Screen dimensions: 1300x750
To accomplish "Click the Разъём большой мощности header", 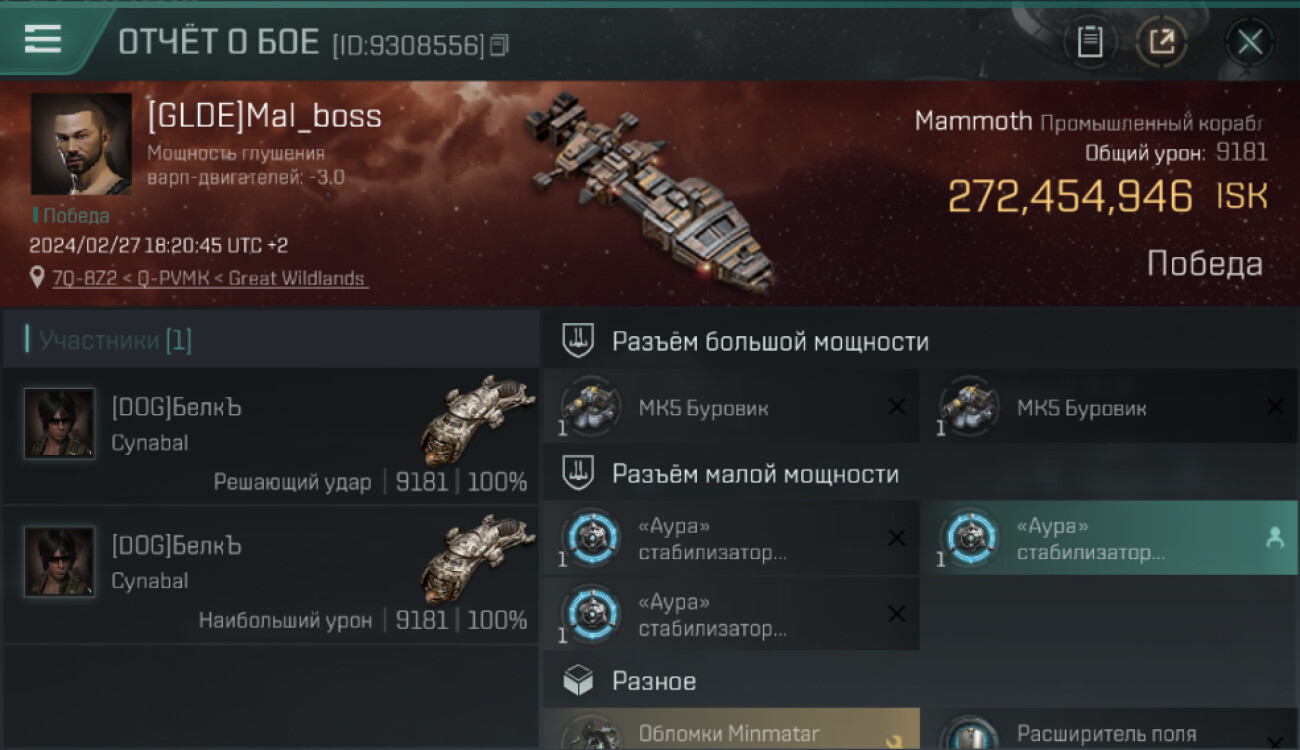I will (770, 341).
